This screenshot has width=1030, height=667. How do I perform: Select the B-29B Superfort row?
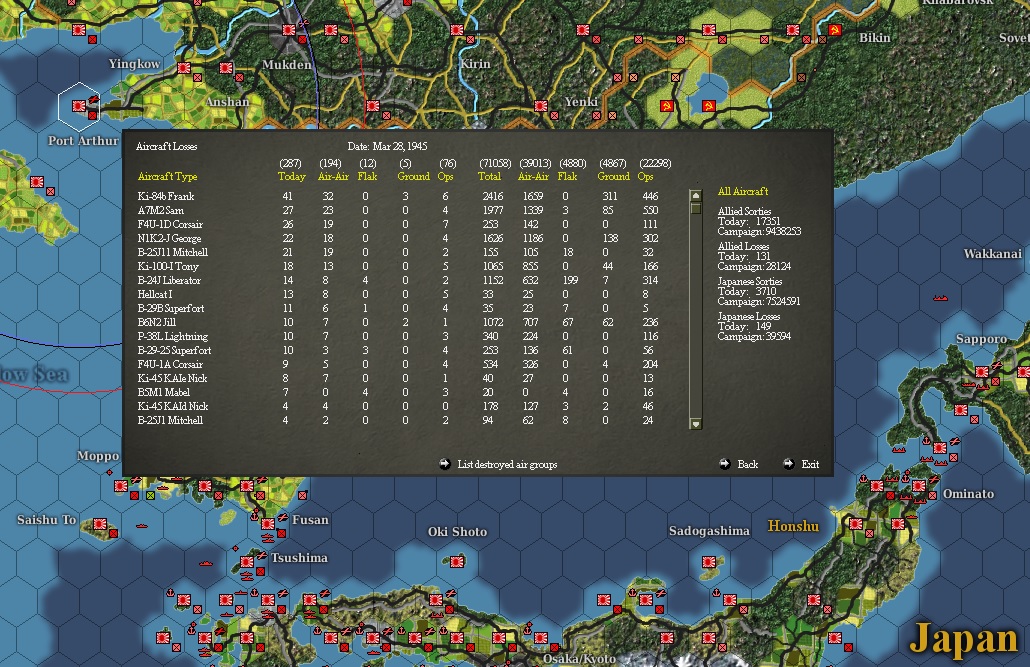397,308
